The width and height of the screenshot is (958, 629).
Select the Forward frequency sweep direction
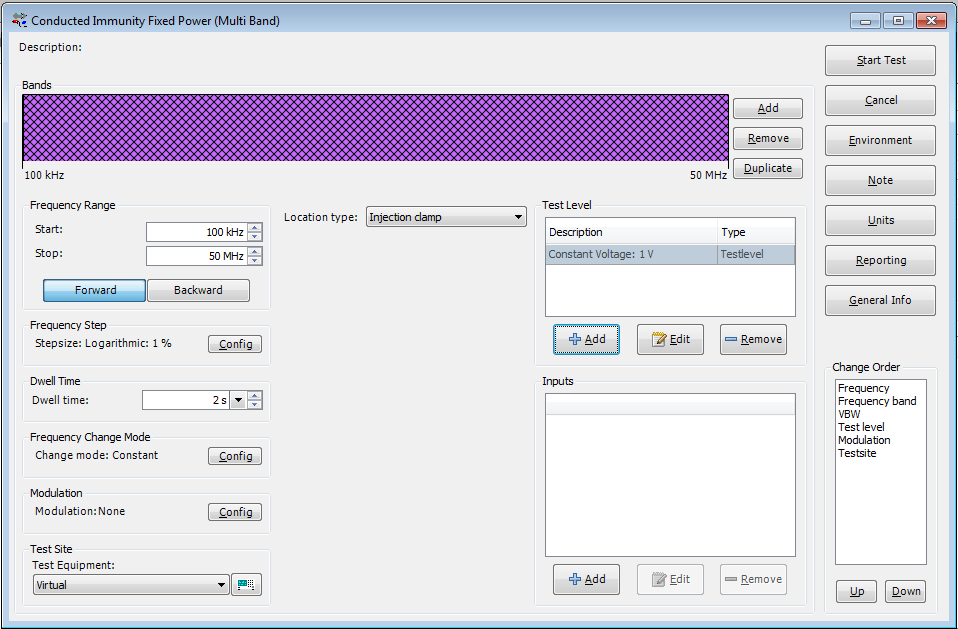(x=93, y=290)
